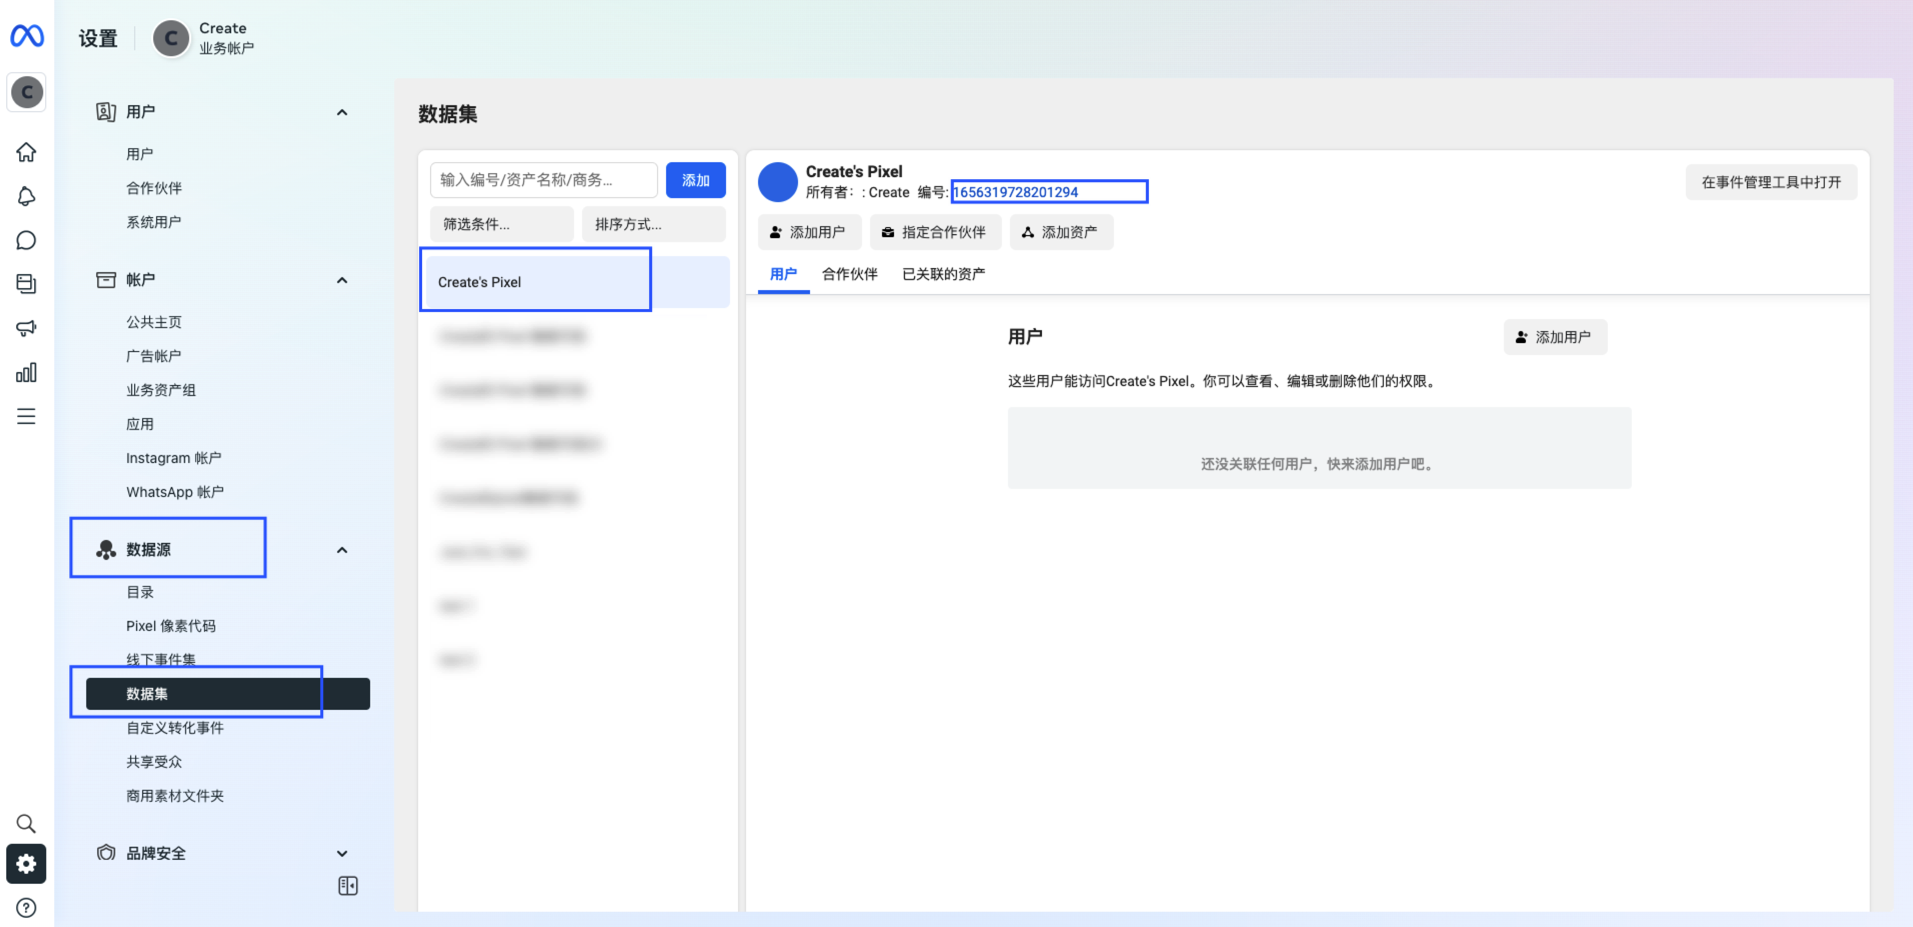The height and width of the screenshot is (927, 1913).
Task: Collapse the 帐户 section chevron
Action: coord(342,280)
